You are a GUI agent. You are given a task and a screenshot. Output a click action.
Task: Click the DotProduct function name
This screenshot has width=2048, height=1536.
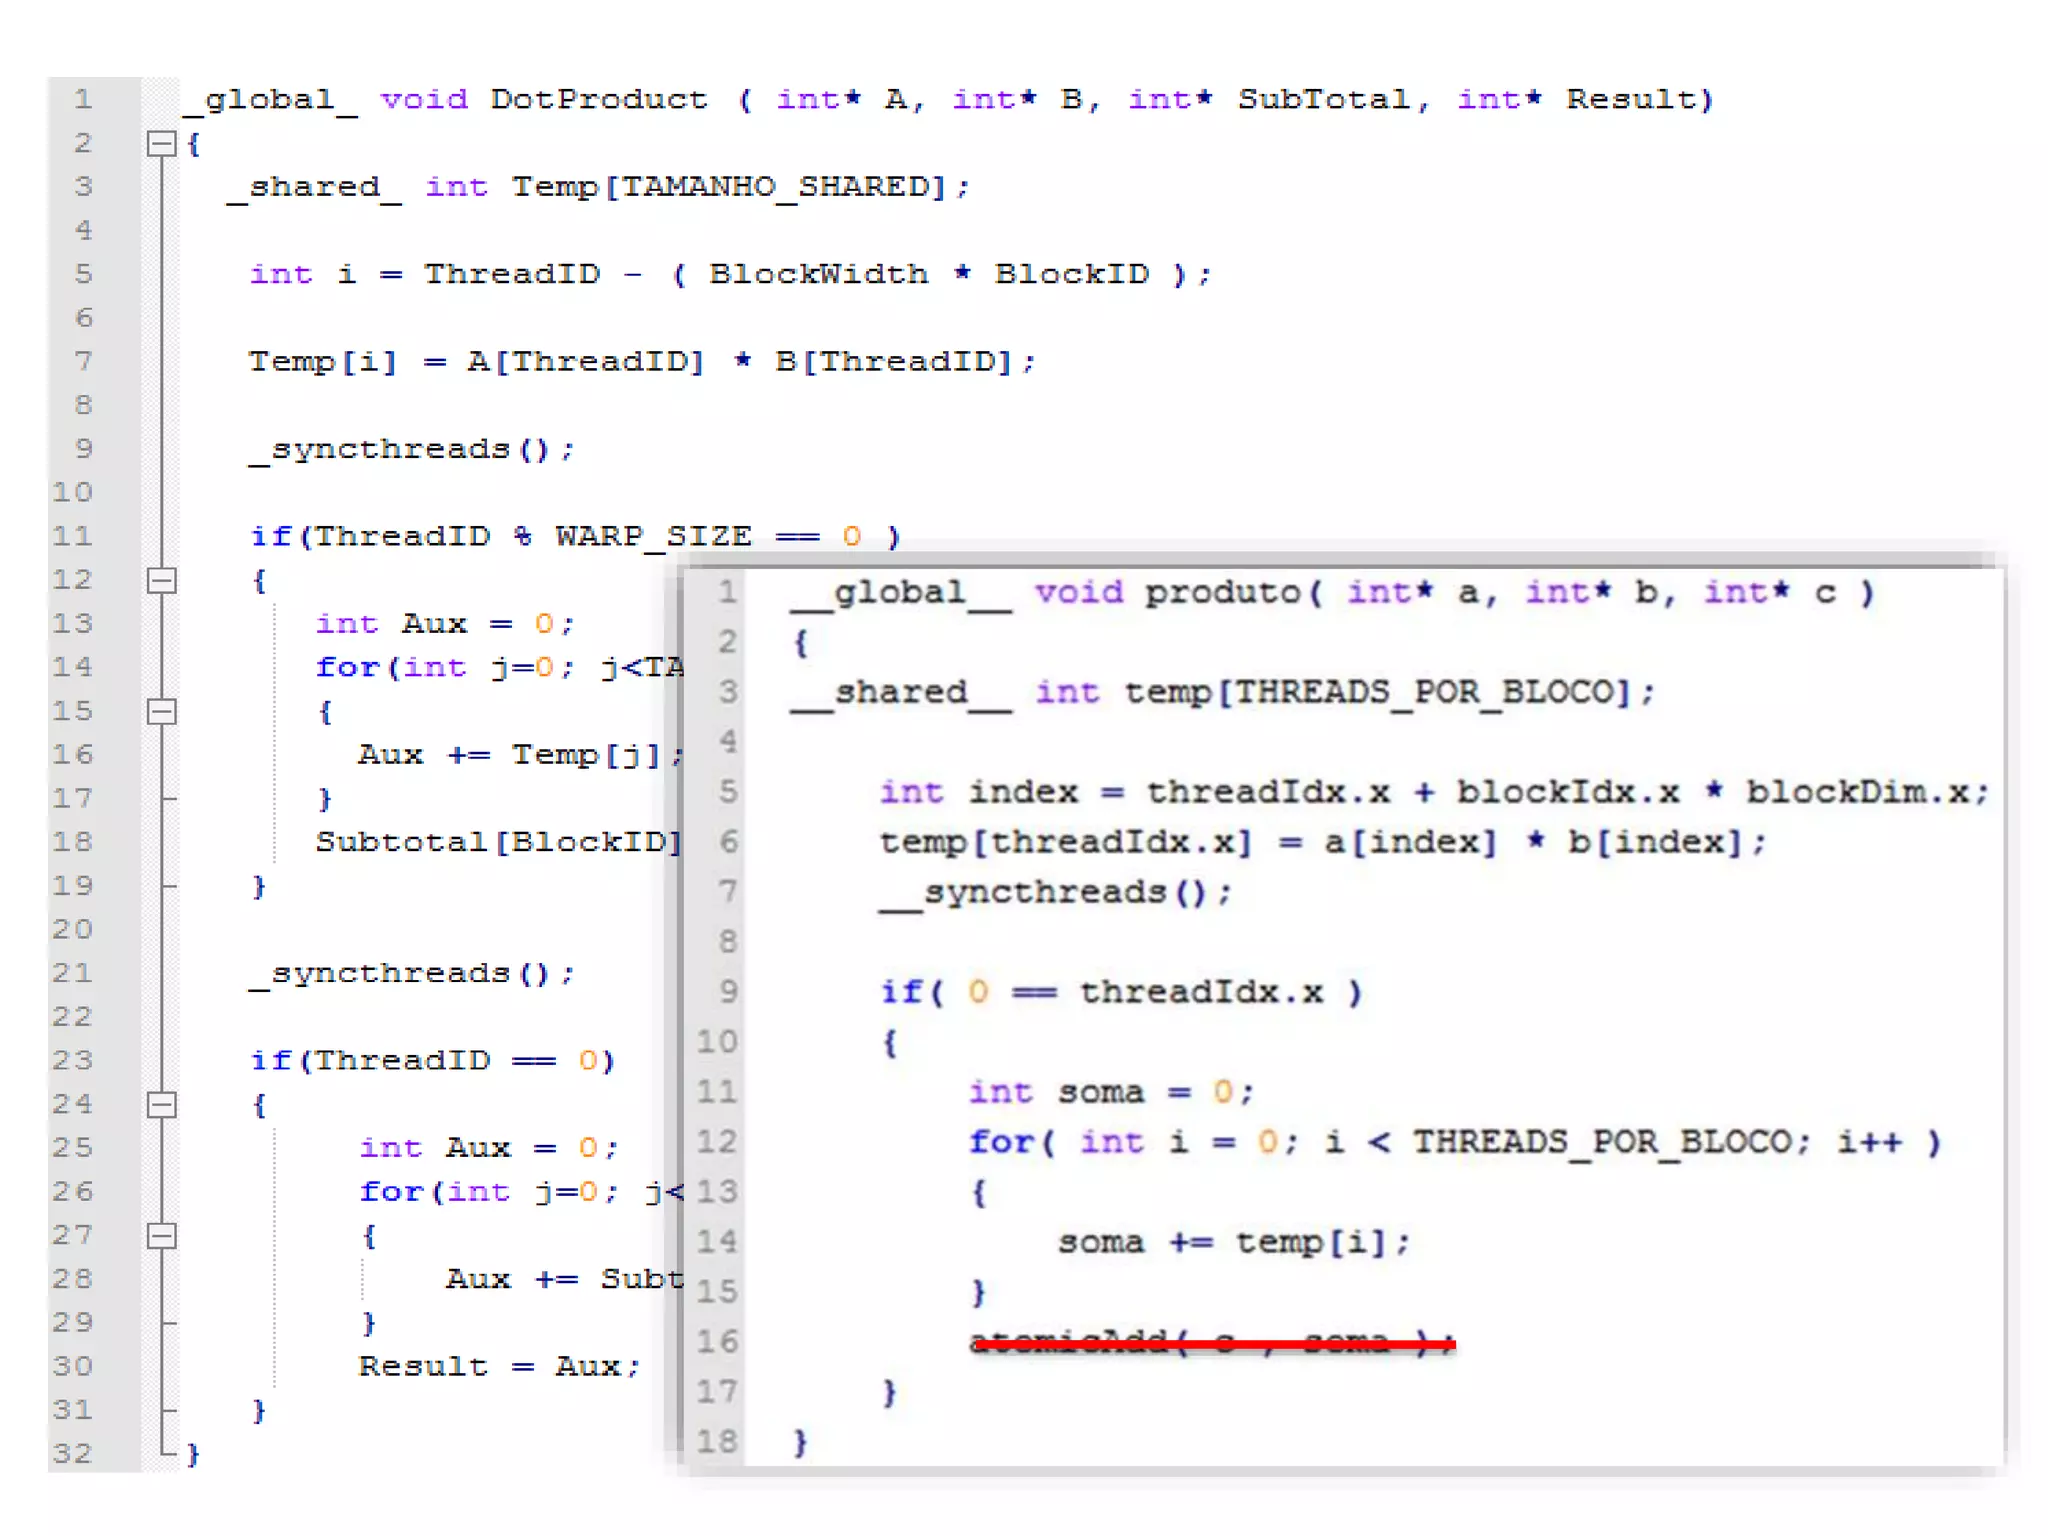pos(598,100)
